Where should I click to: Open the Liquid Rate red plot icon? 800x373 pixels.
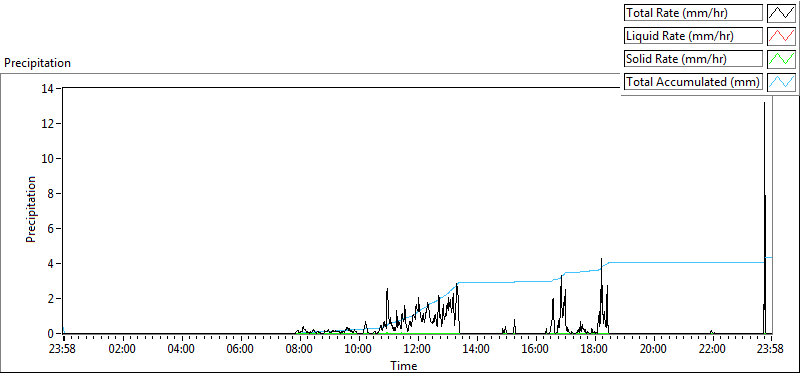click(782, 36)
